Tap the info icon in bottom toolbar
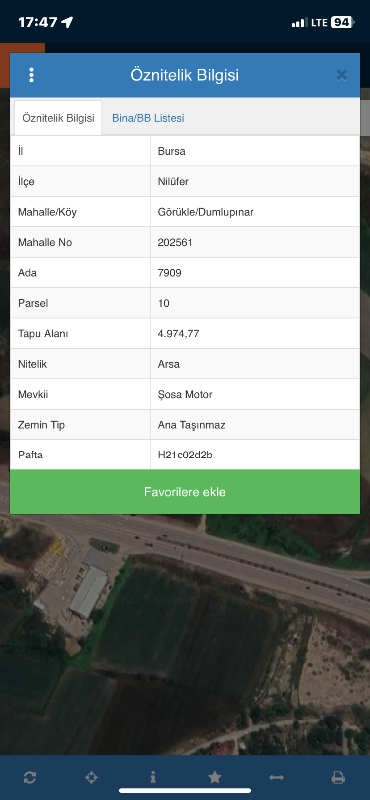The width and height of the screenshot is (370, 800). [x=153, y=778]
